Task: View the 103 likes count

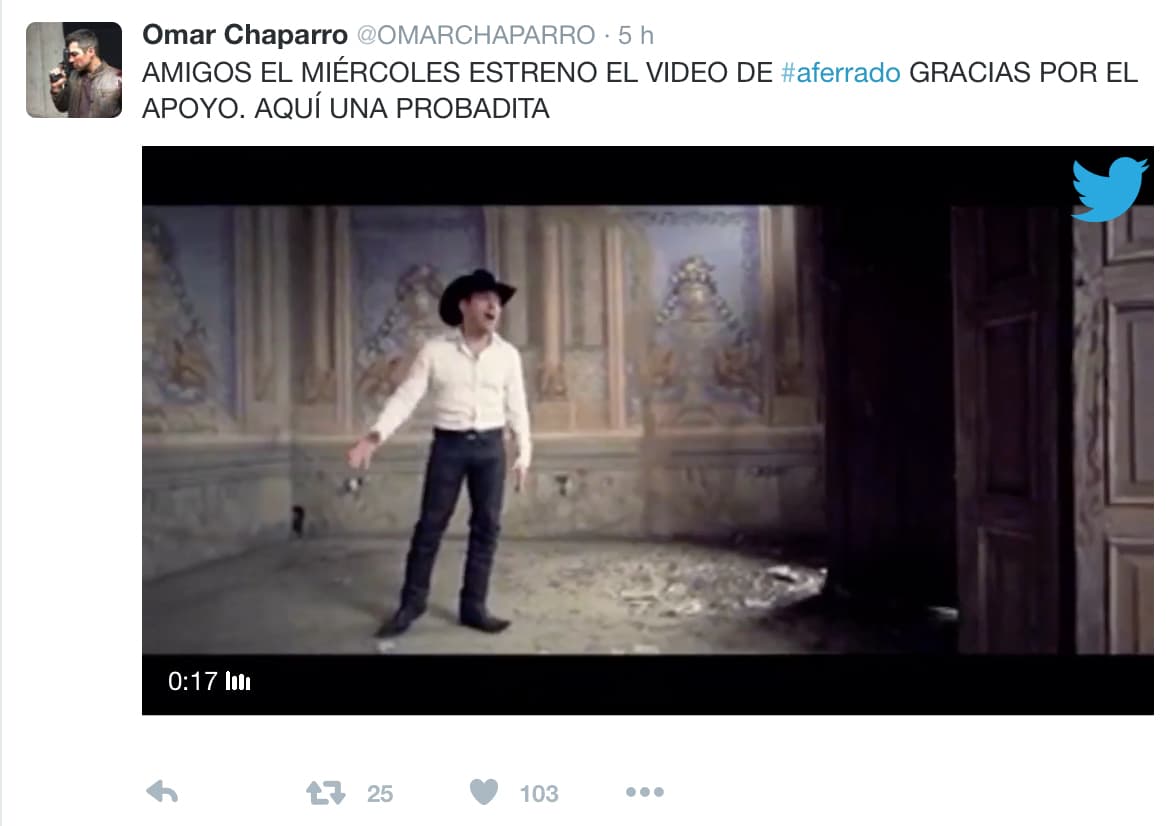Action: point(539,793)
